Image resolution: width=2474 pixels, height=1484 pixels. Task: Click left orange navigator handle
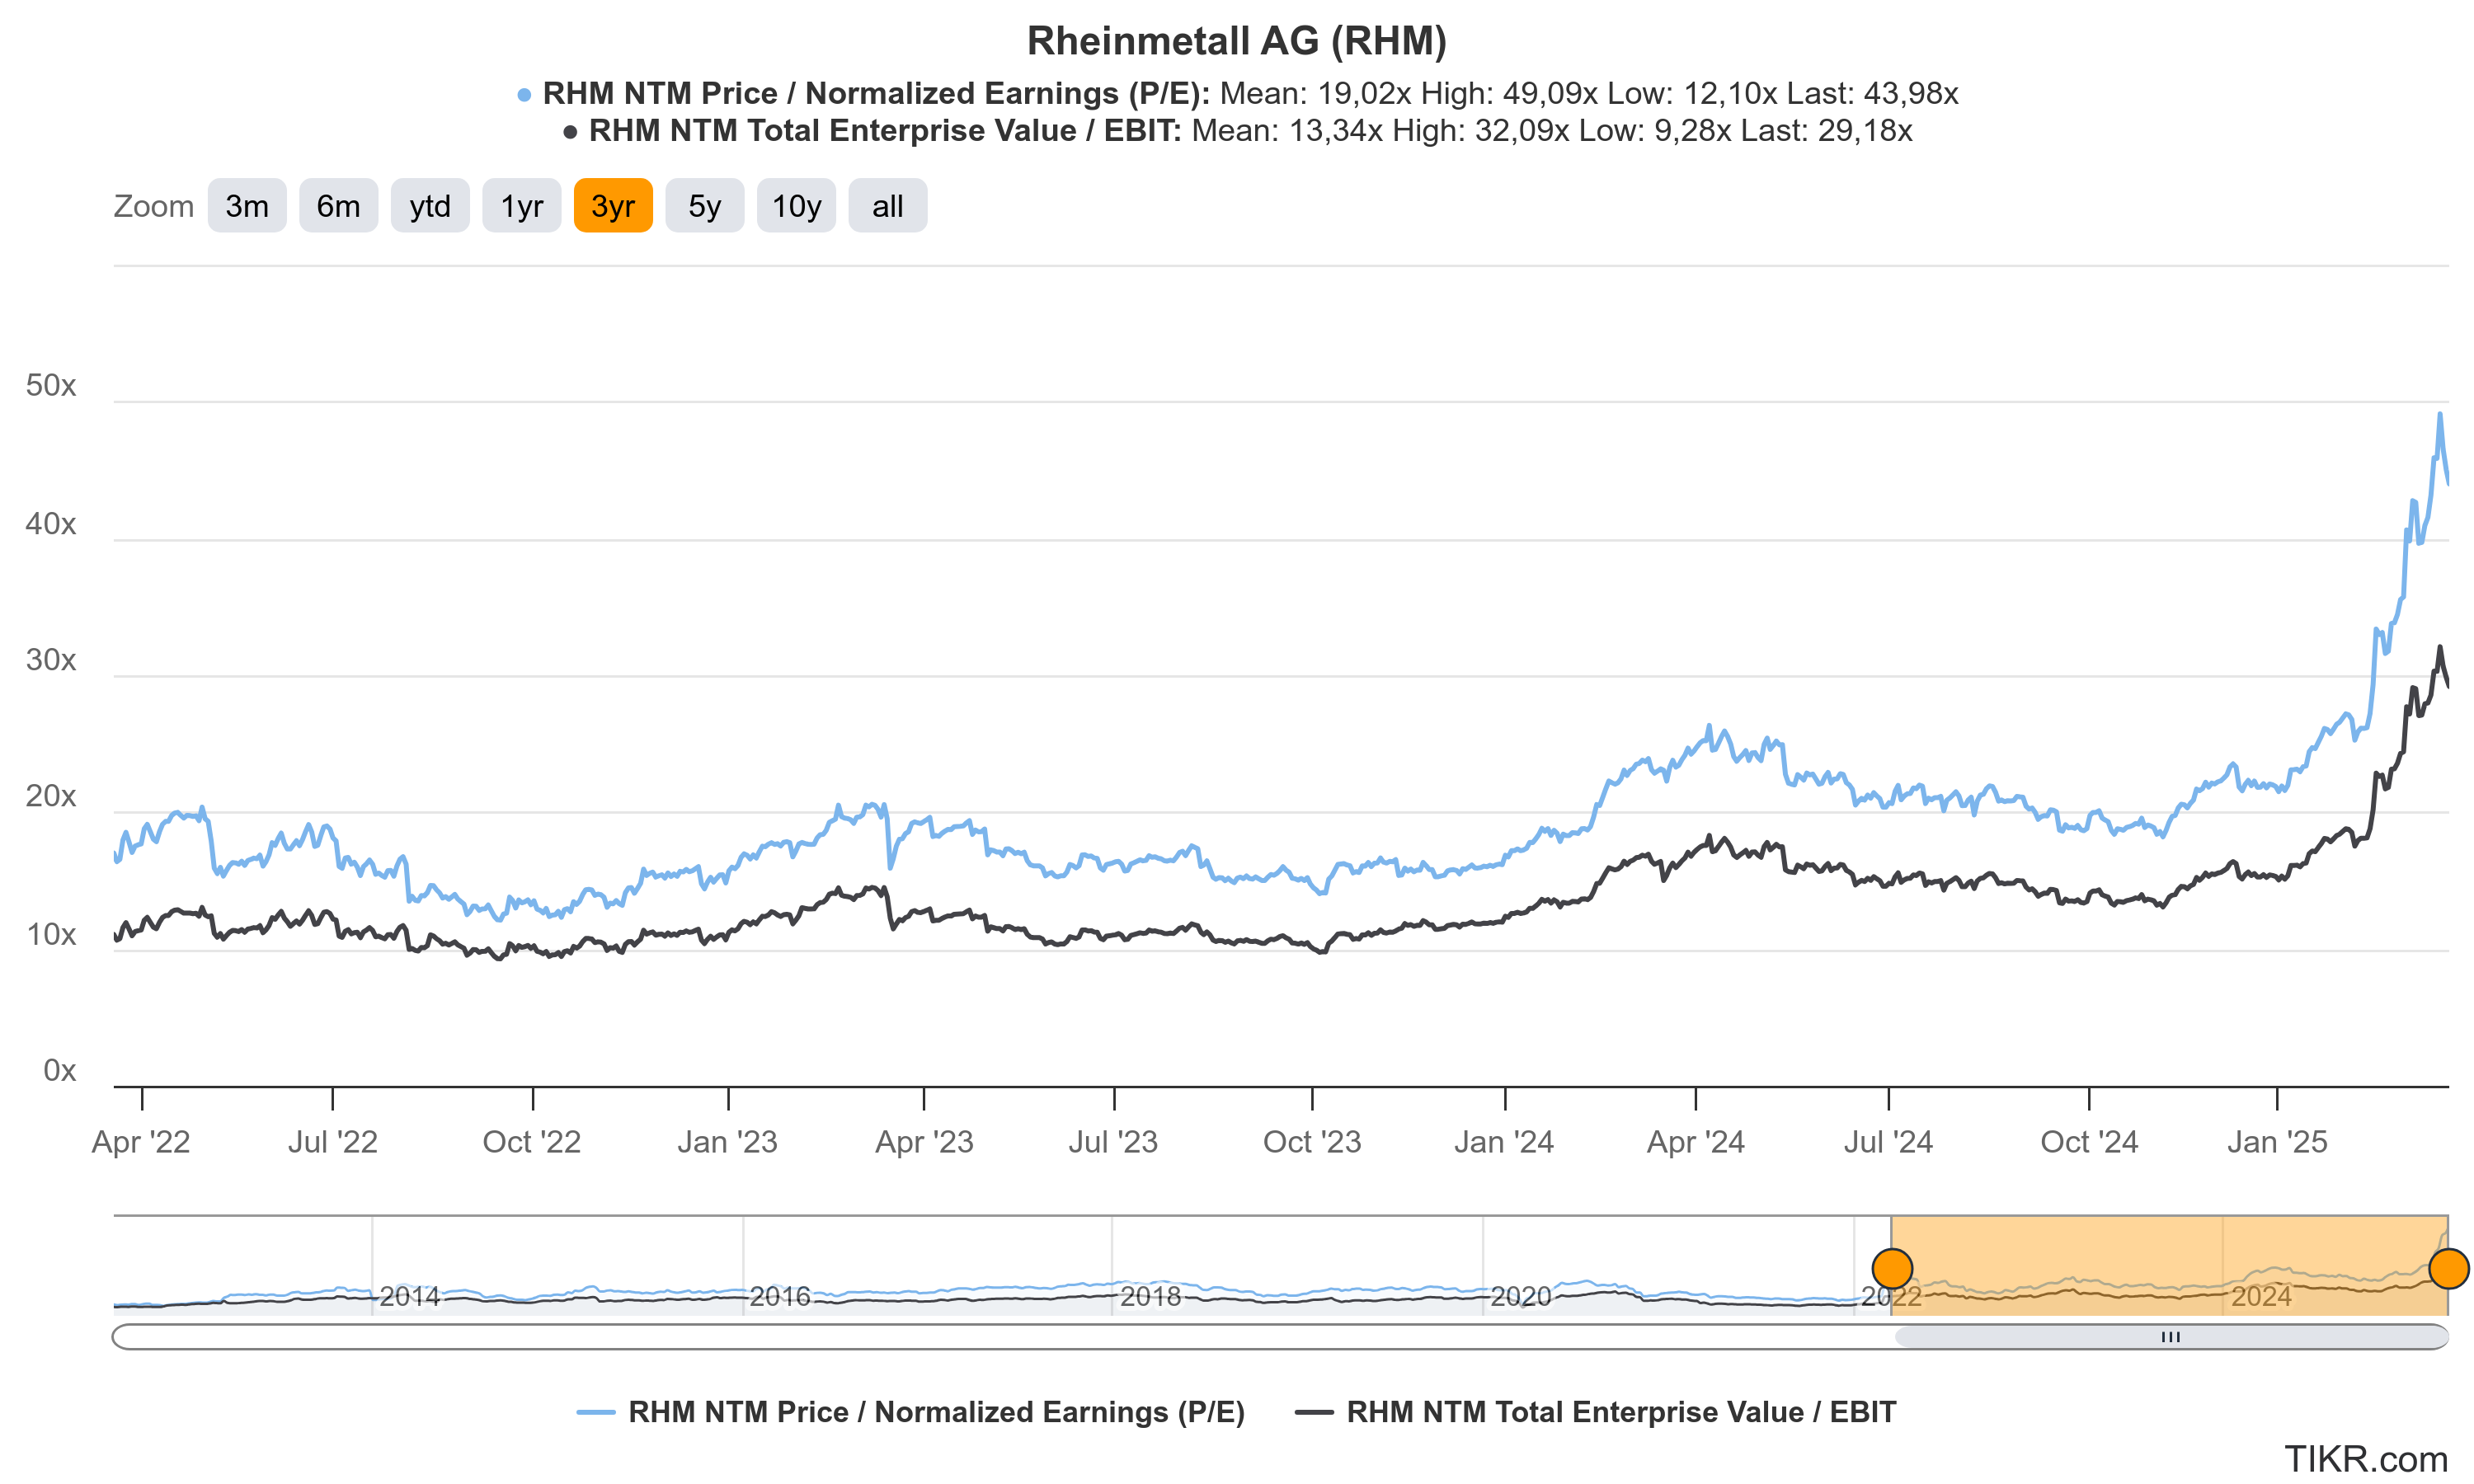[x=1892, y=1269]
